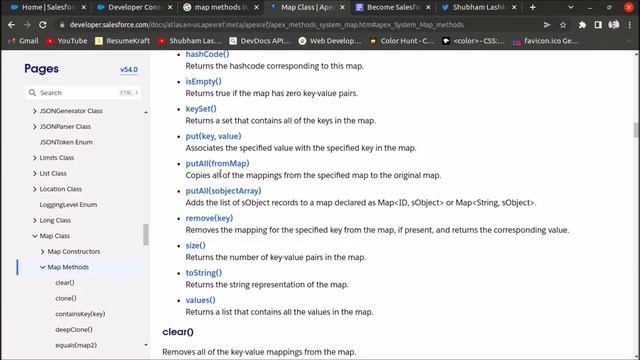Open the tab search dropdown arrow

point(571,7)
